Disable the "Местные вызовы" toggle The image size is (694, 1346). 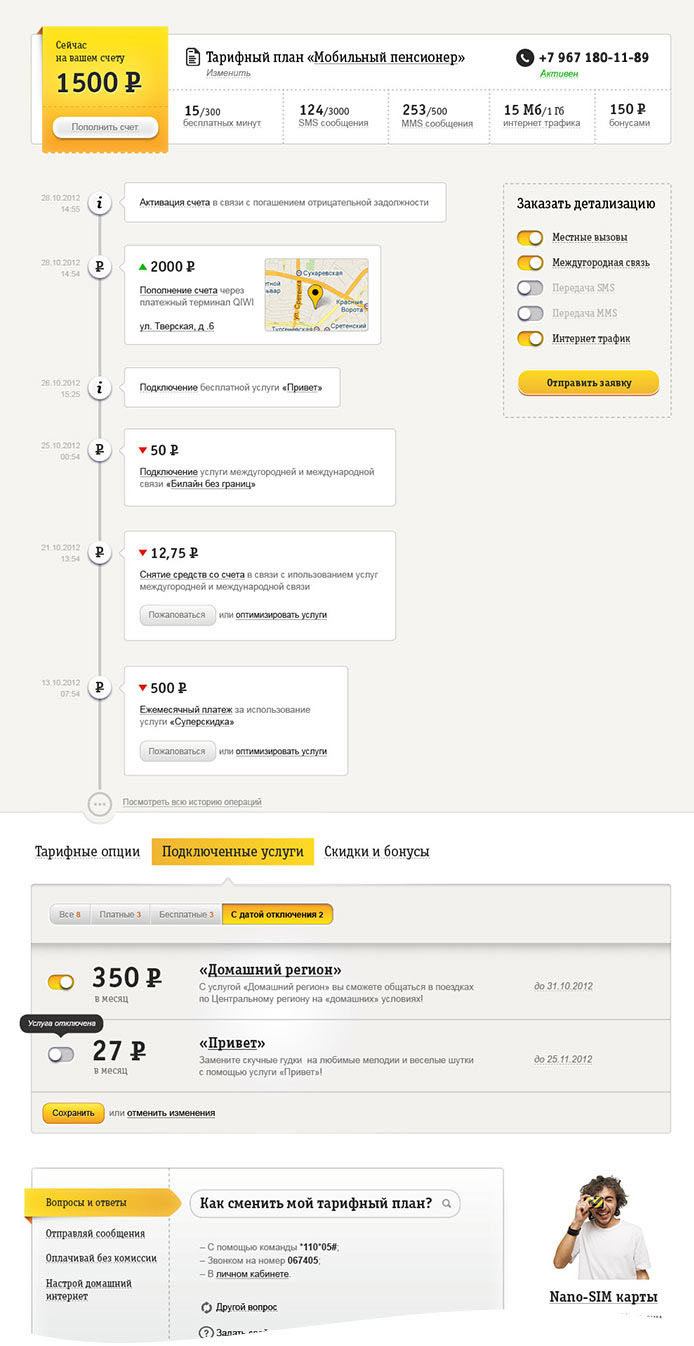click(530, 238)
